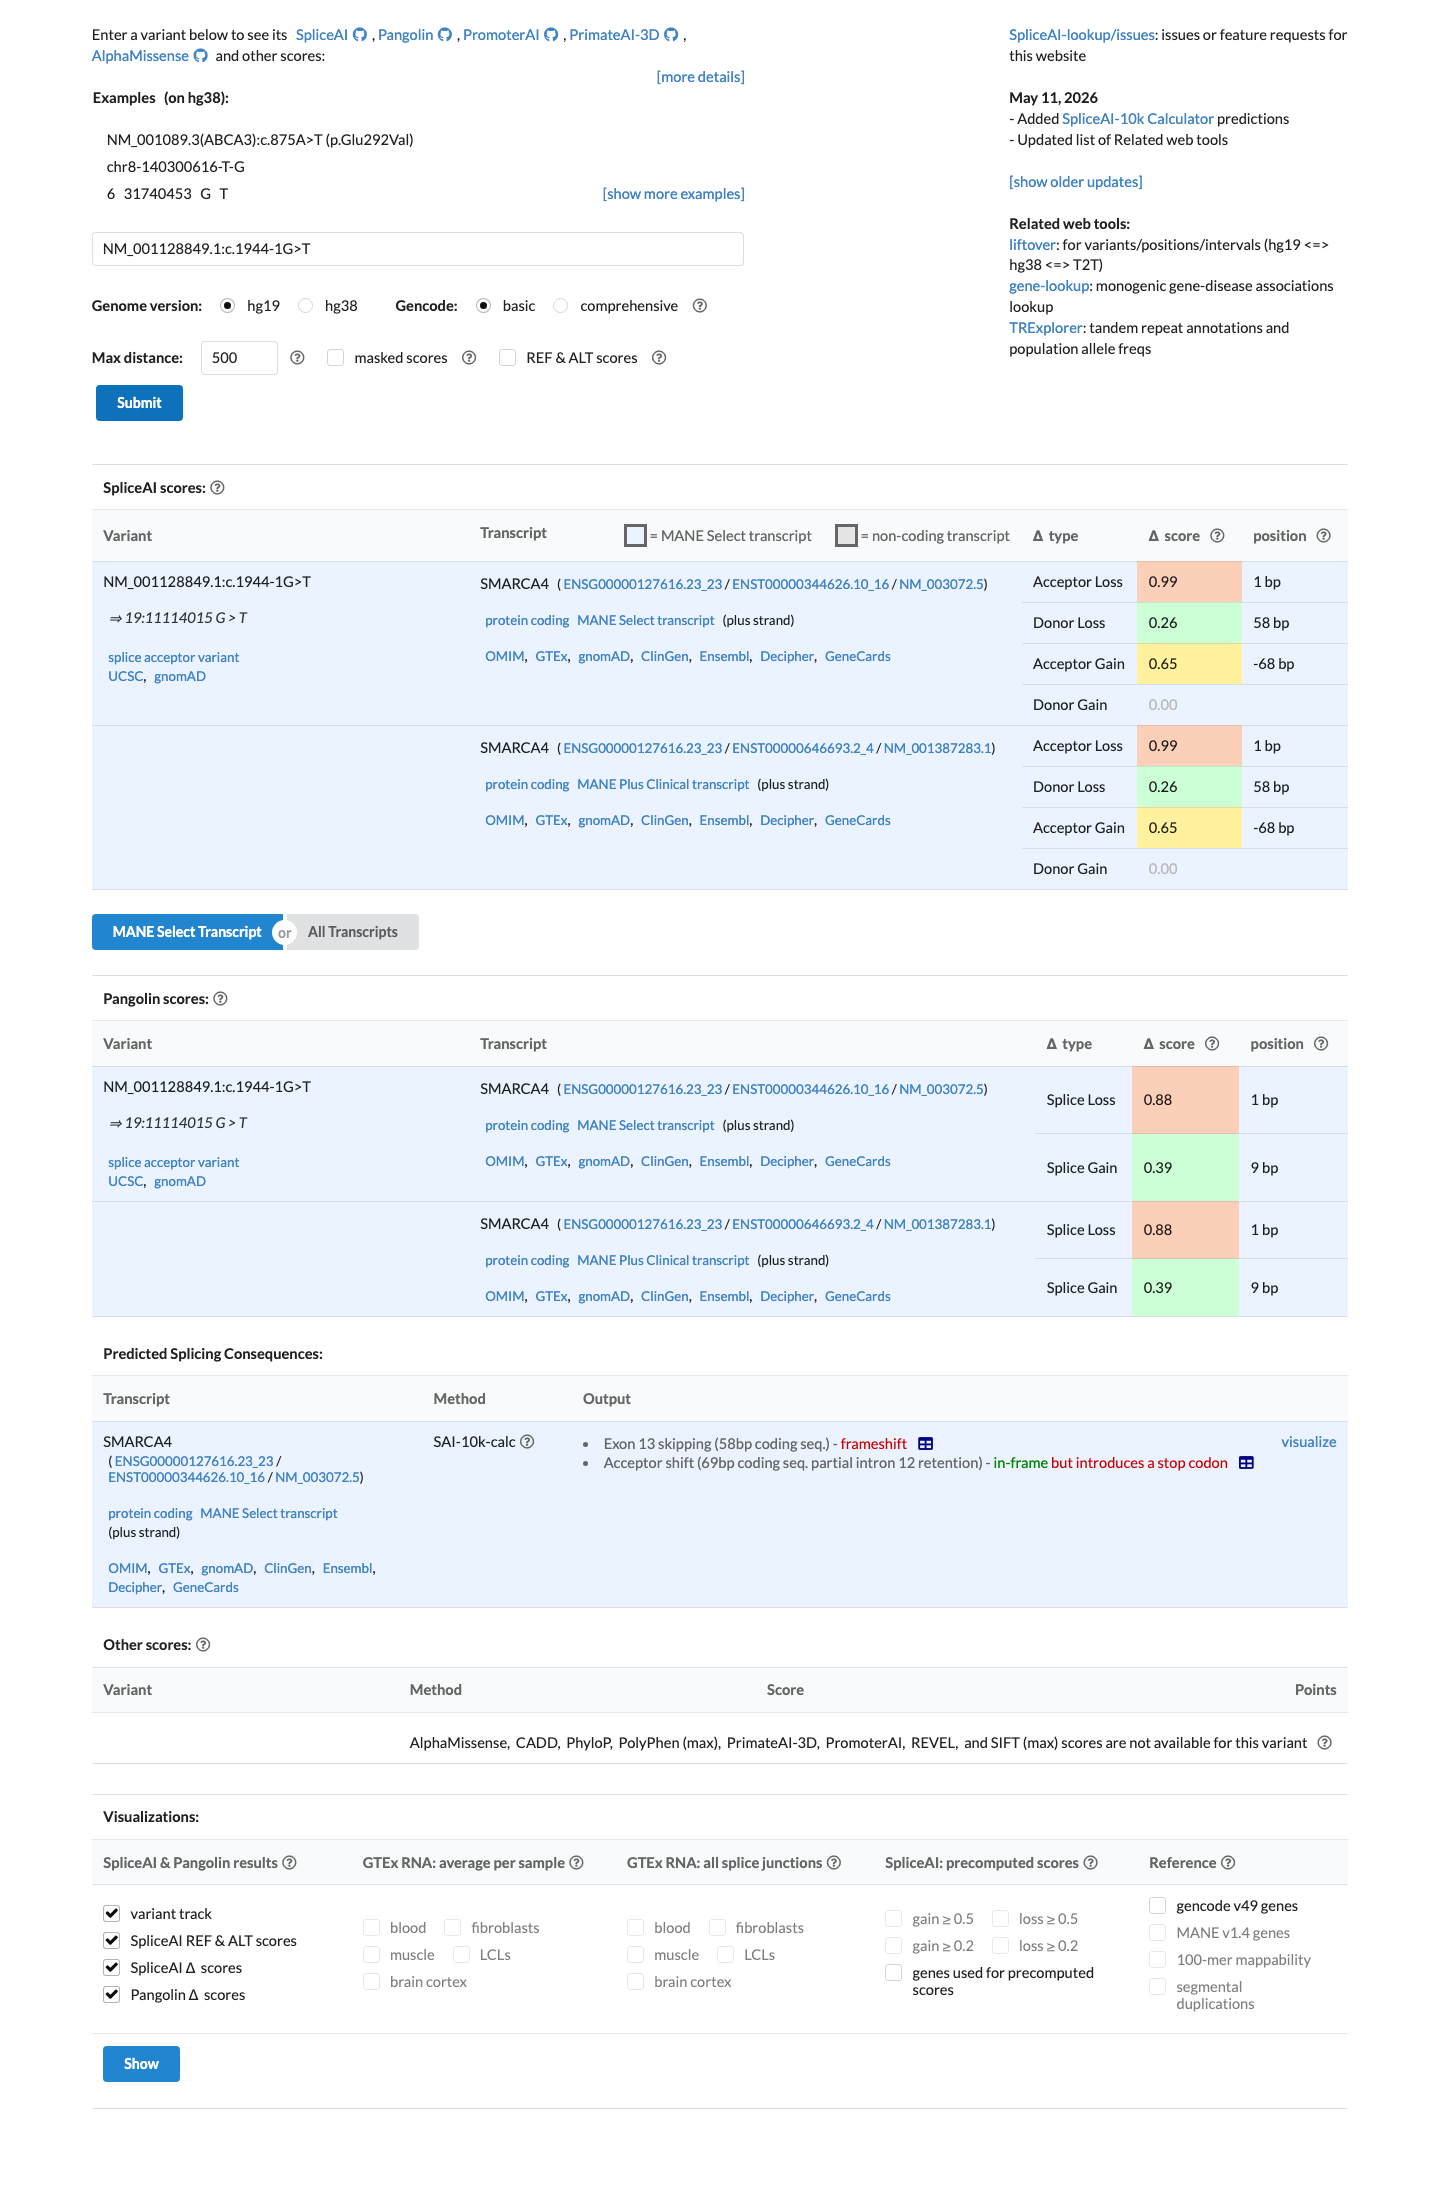Image resolution: width=1454 pixels, height=2200 pixels.
Task: Open help icon beside Pangolin Δ score column
Action: 1212,1044
